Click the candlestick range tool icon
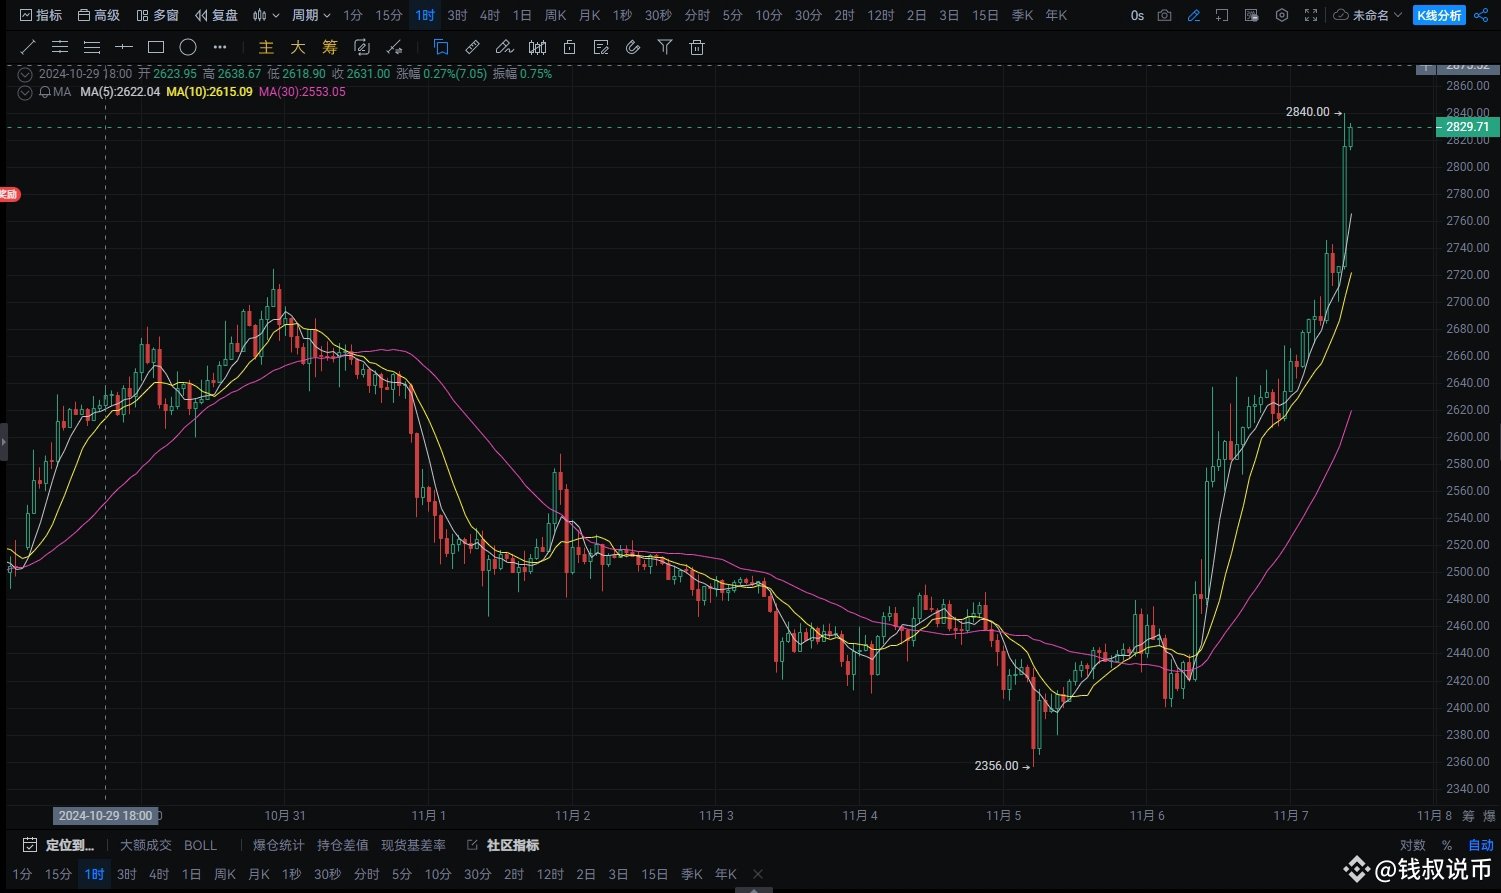 (x=537, y=47)
